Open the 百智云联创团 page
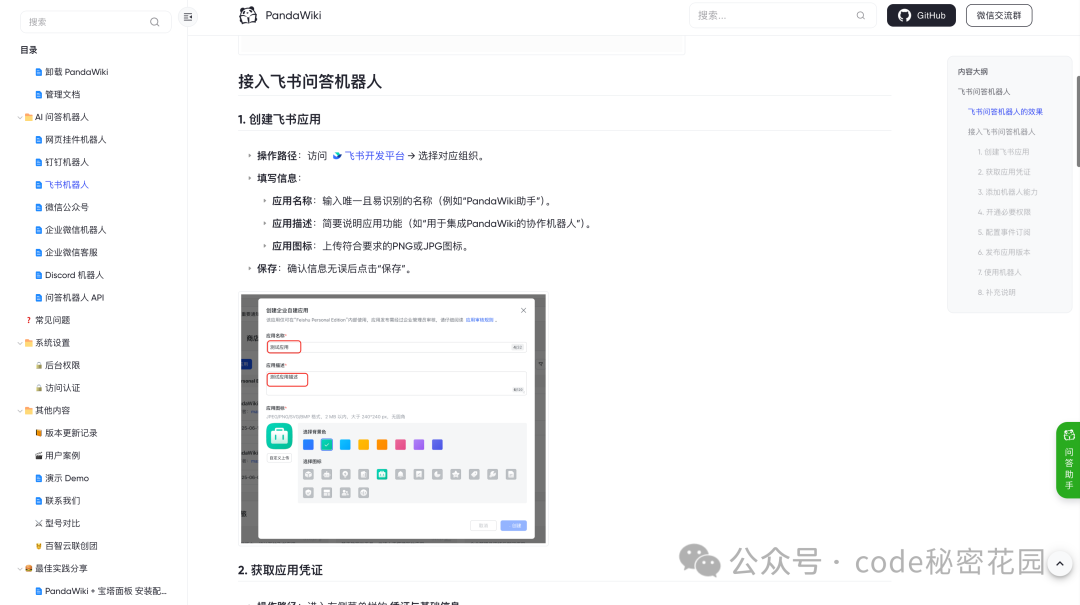The width and height of the screenshot is (1080, 605). (x=71, y=546)
